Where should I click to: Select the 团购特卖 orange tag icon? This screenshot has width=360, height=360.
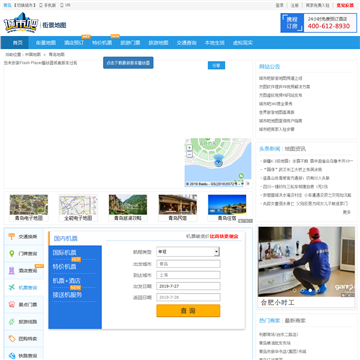[12, 339]
